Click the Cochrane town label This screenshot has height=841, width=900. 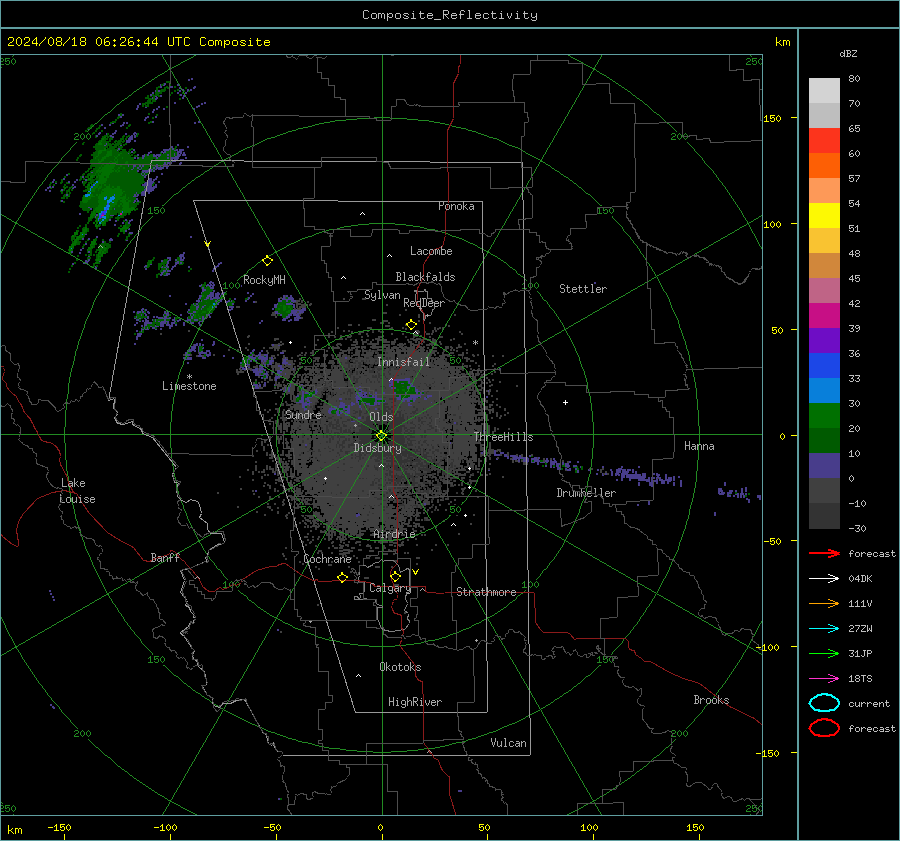click(327, 559)
